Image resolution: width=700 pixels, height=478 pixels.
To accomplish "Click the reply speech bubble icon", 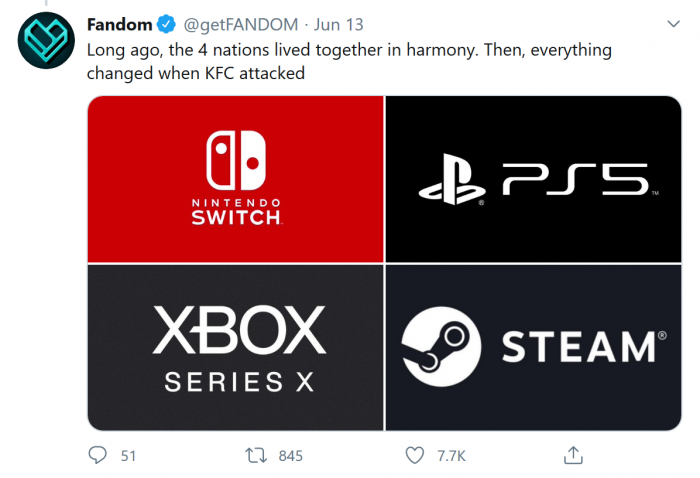I will pos(97,455).
